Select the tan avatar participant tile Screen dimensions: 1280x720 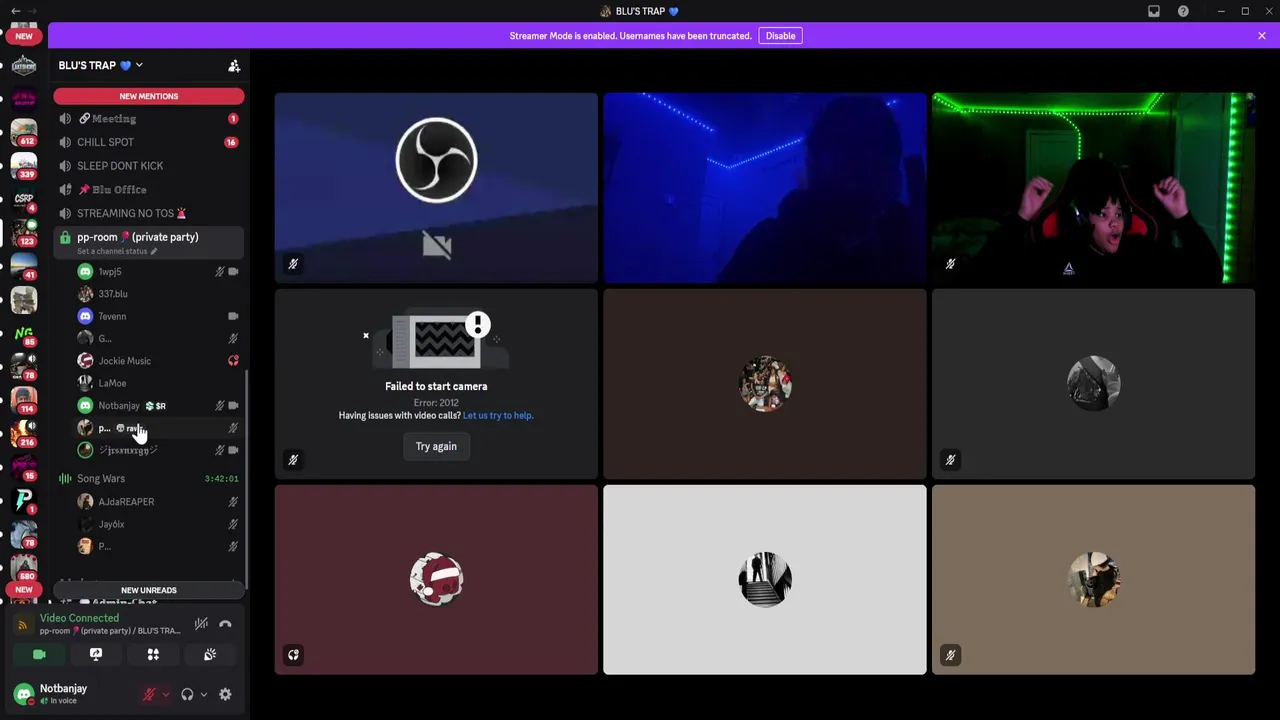[x=1093, y=580]
